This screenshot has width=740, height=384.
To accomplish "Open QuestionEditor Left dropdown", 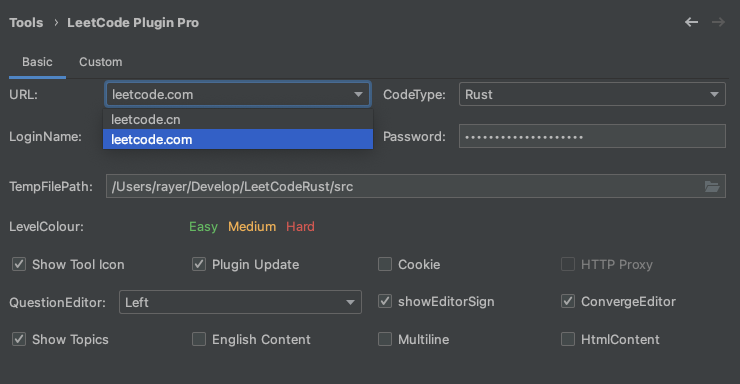I will click(x=240, y=302).
